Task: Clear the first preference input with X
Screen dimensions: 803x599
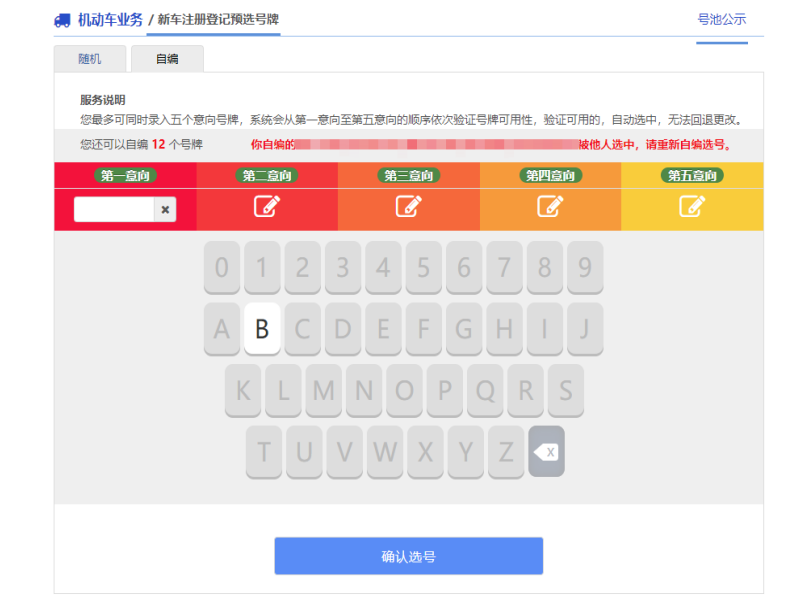Action: coord(165,209)
